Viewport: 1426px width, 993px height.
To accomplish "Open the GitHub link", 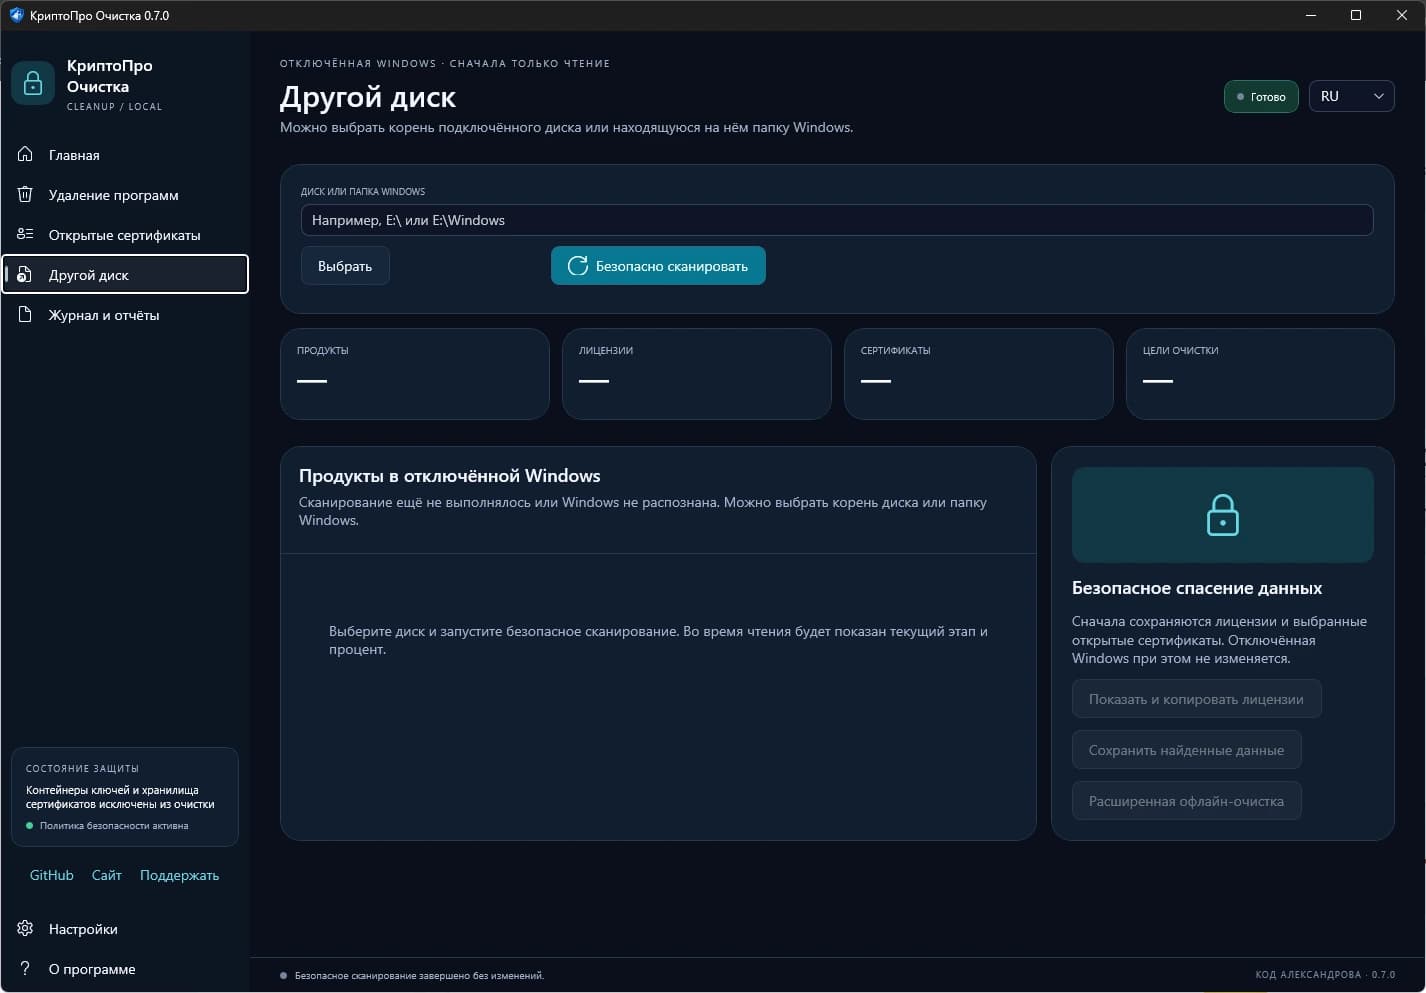I will point(52,875).
